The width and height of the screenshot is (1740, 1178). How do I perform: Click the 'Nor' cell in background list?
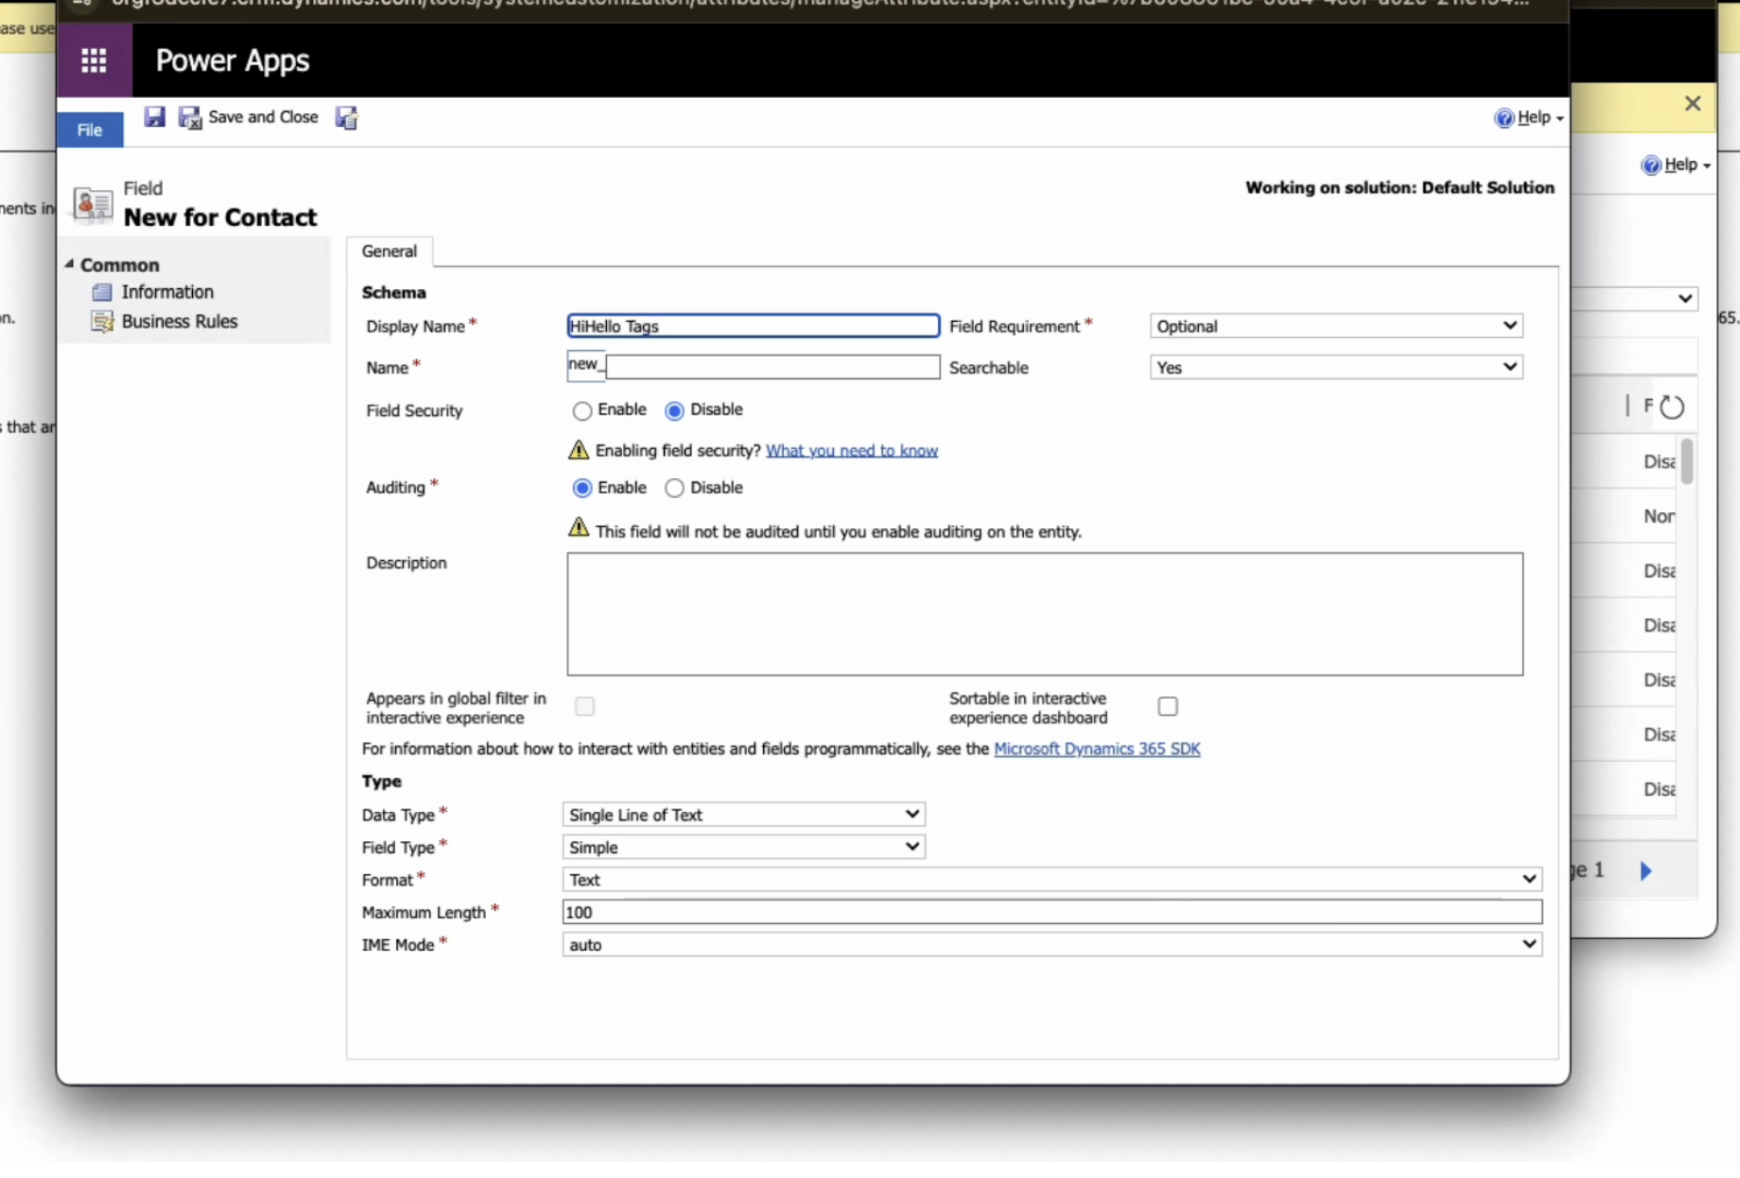[x=1659, y=516]
